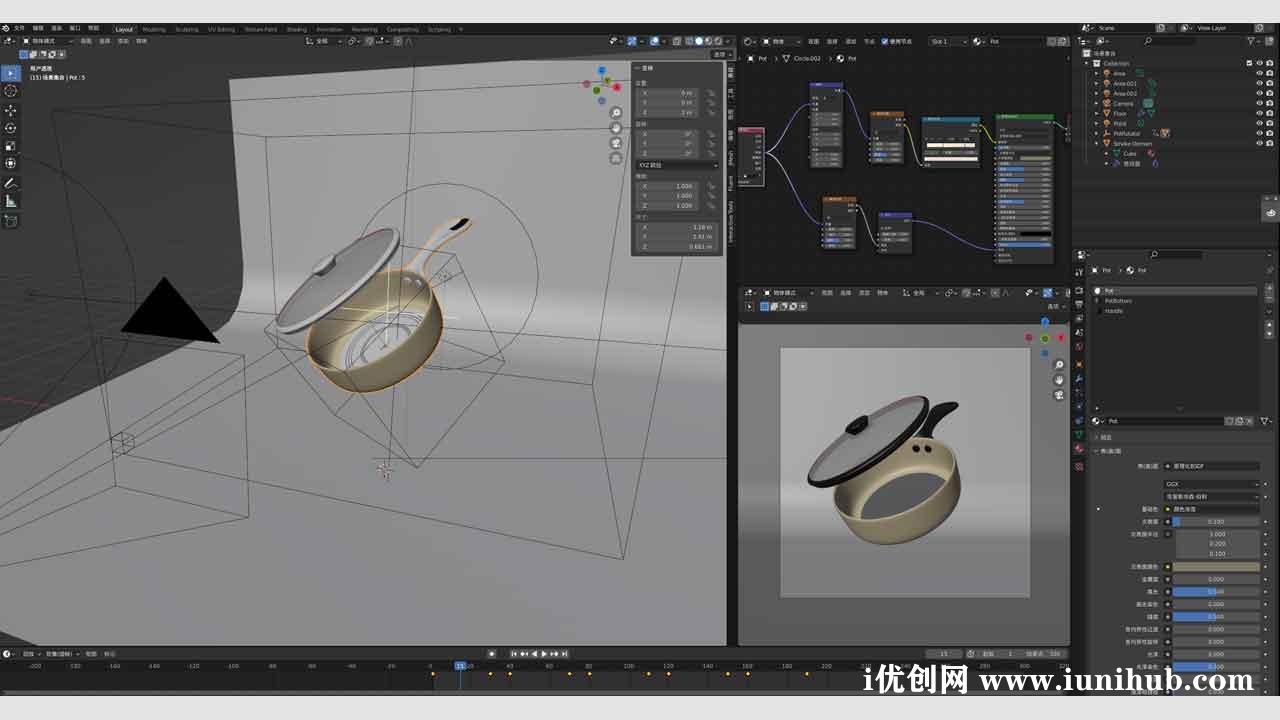
Task: Hide the Point light in outliner
Action: pos(1259,123)
